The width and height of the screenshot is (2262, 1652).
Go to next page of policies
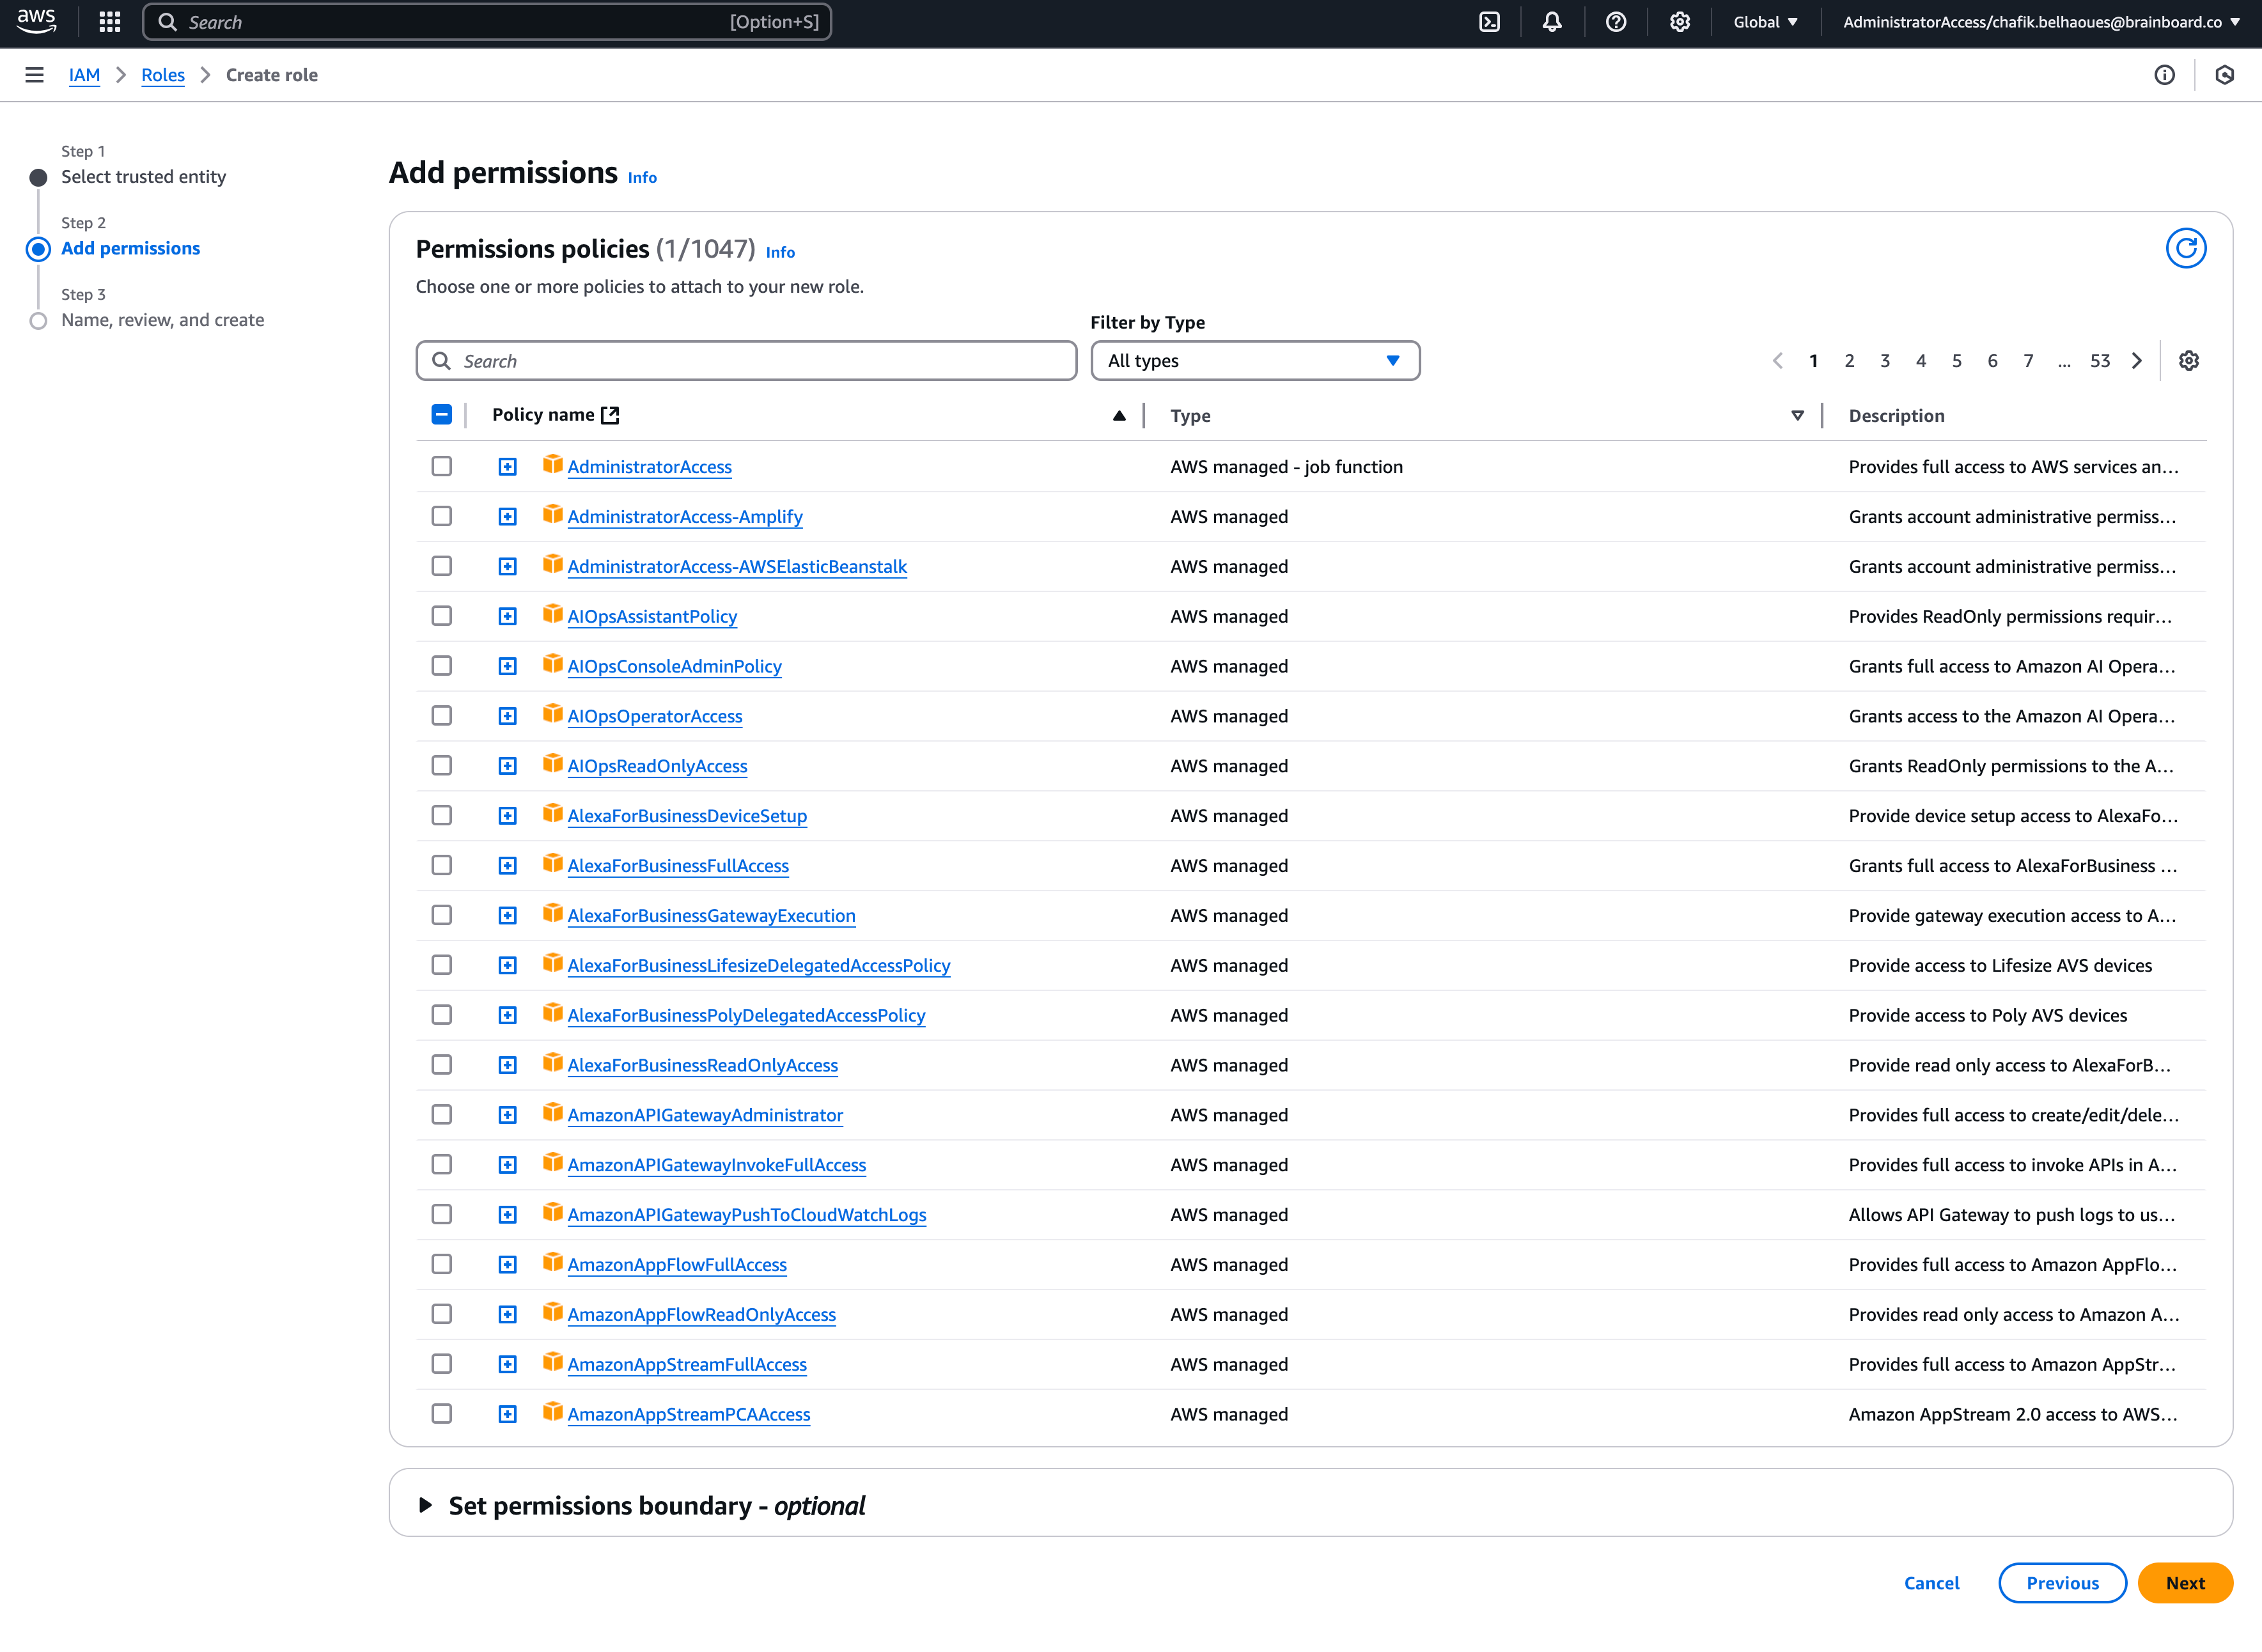point(2137,361)
